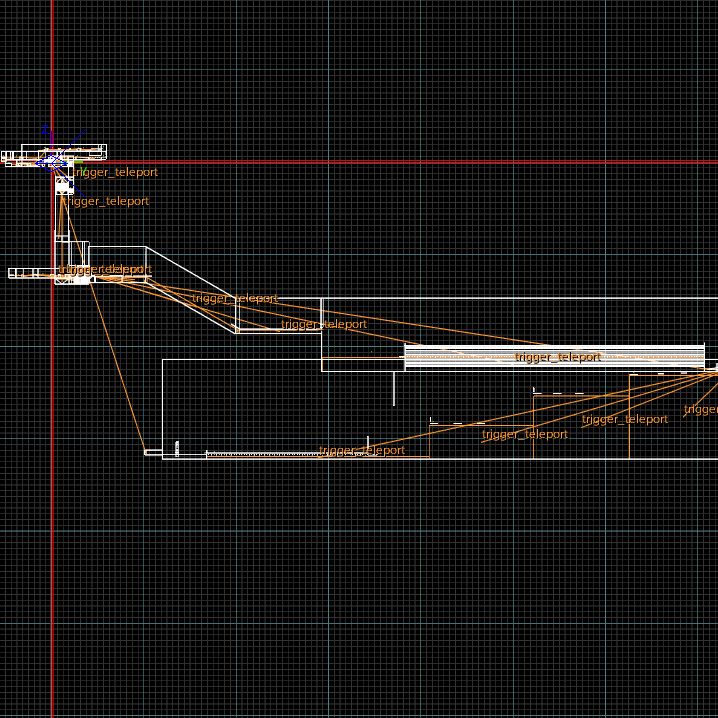Select the bottom-most trigger_teleport label
Image resolution: width=718 pixels, height=718 pixels.
click(362, 451)
